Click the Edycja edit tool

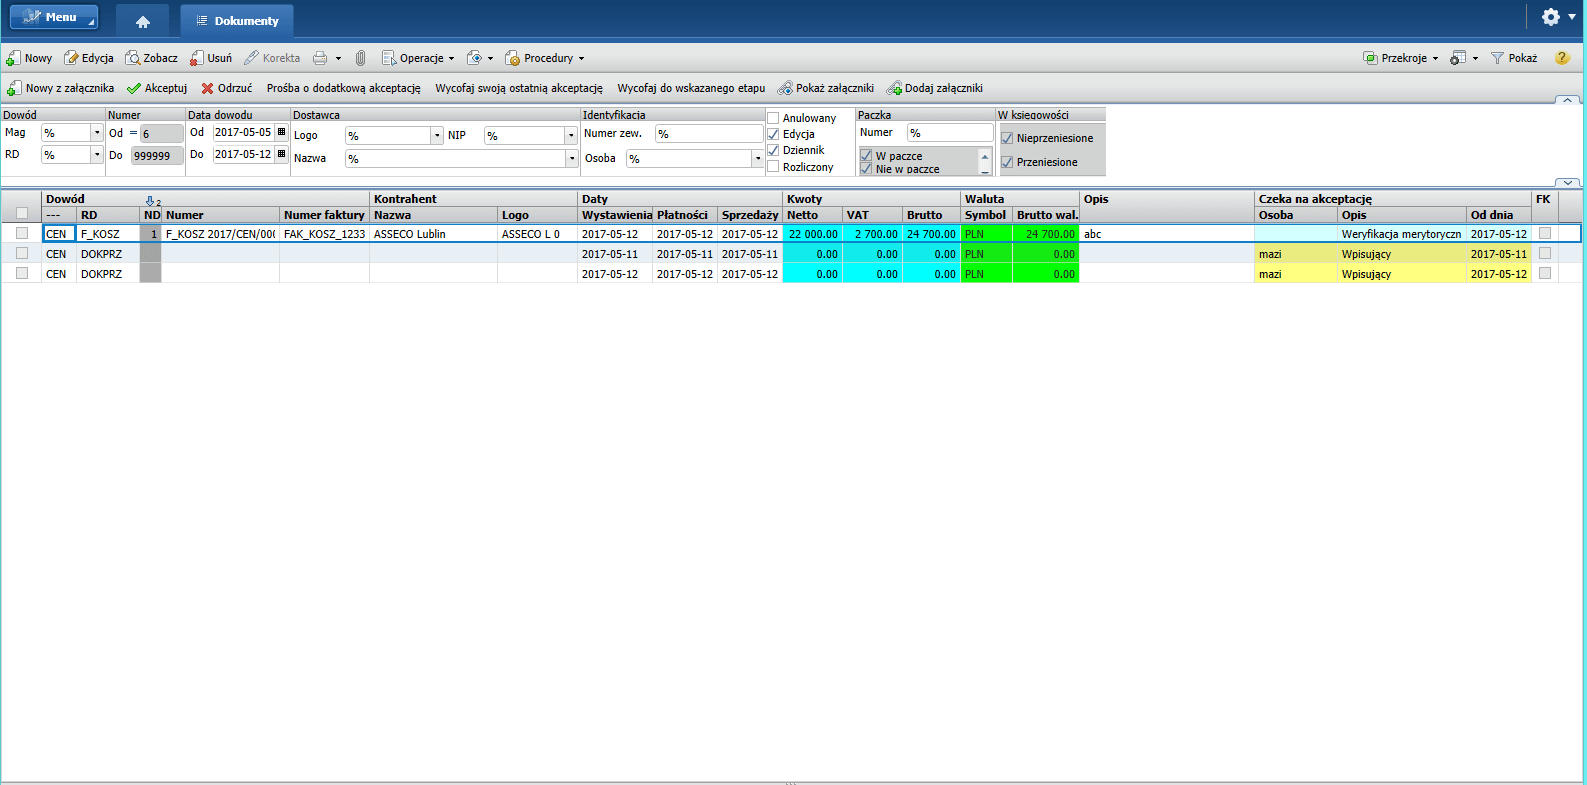(89, 58)
